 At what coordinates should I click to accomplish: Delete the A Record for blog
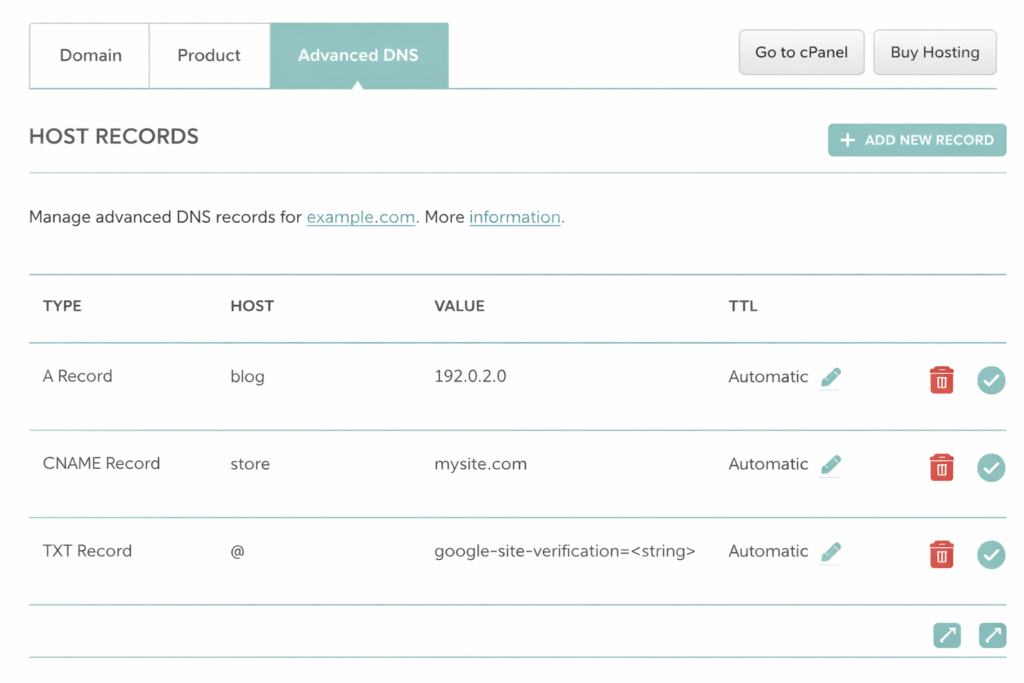click(941, 380)
